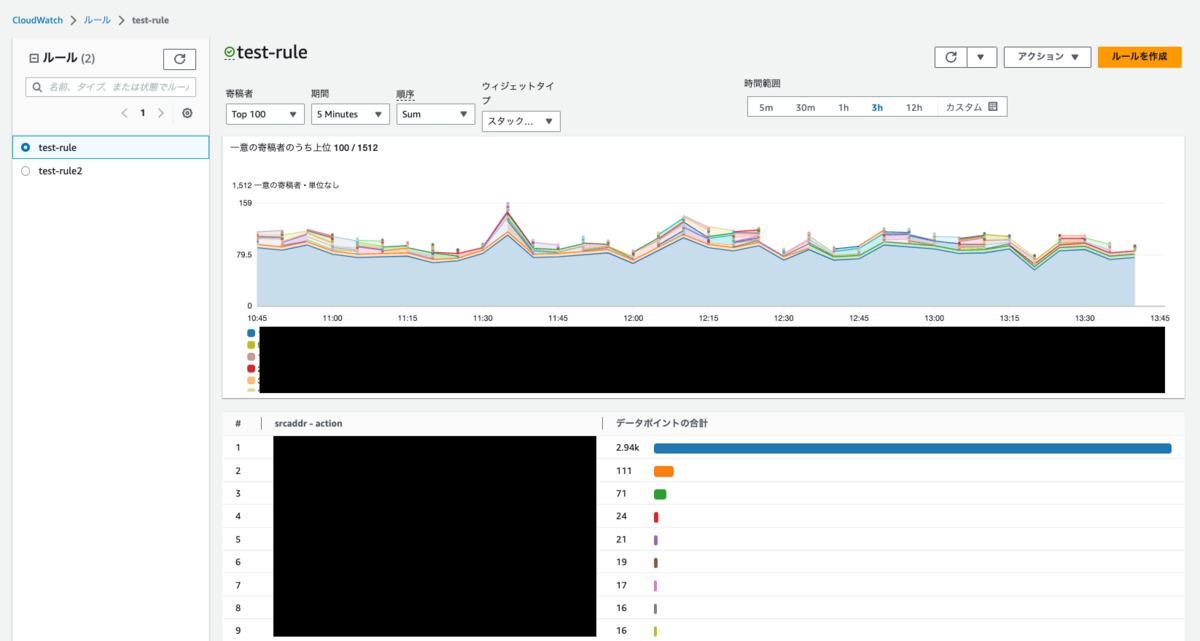
Task: Click the light orange legend swatch
Action: (251, 381)
